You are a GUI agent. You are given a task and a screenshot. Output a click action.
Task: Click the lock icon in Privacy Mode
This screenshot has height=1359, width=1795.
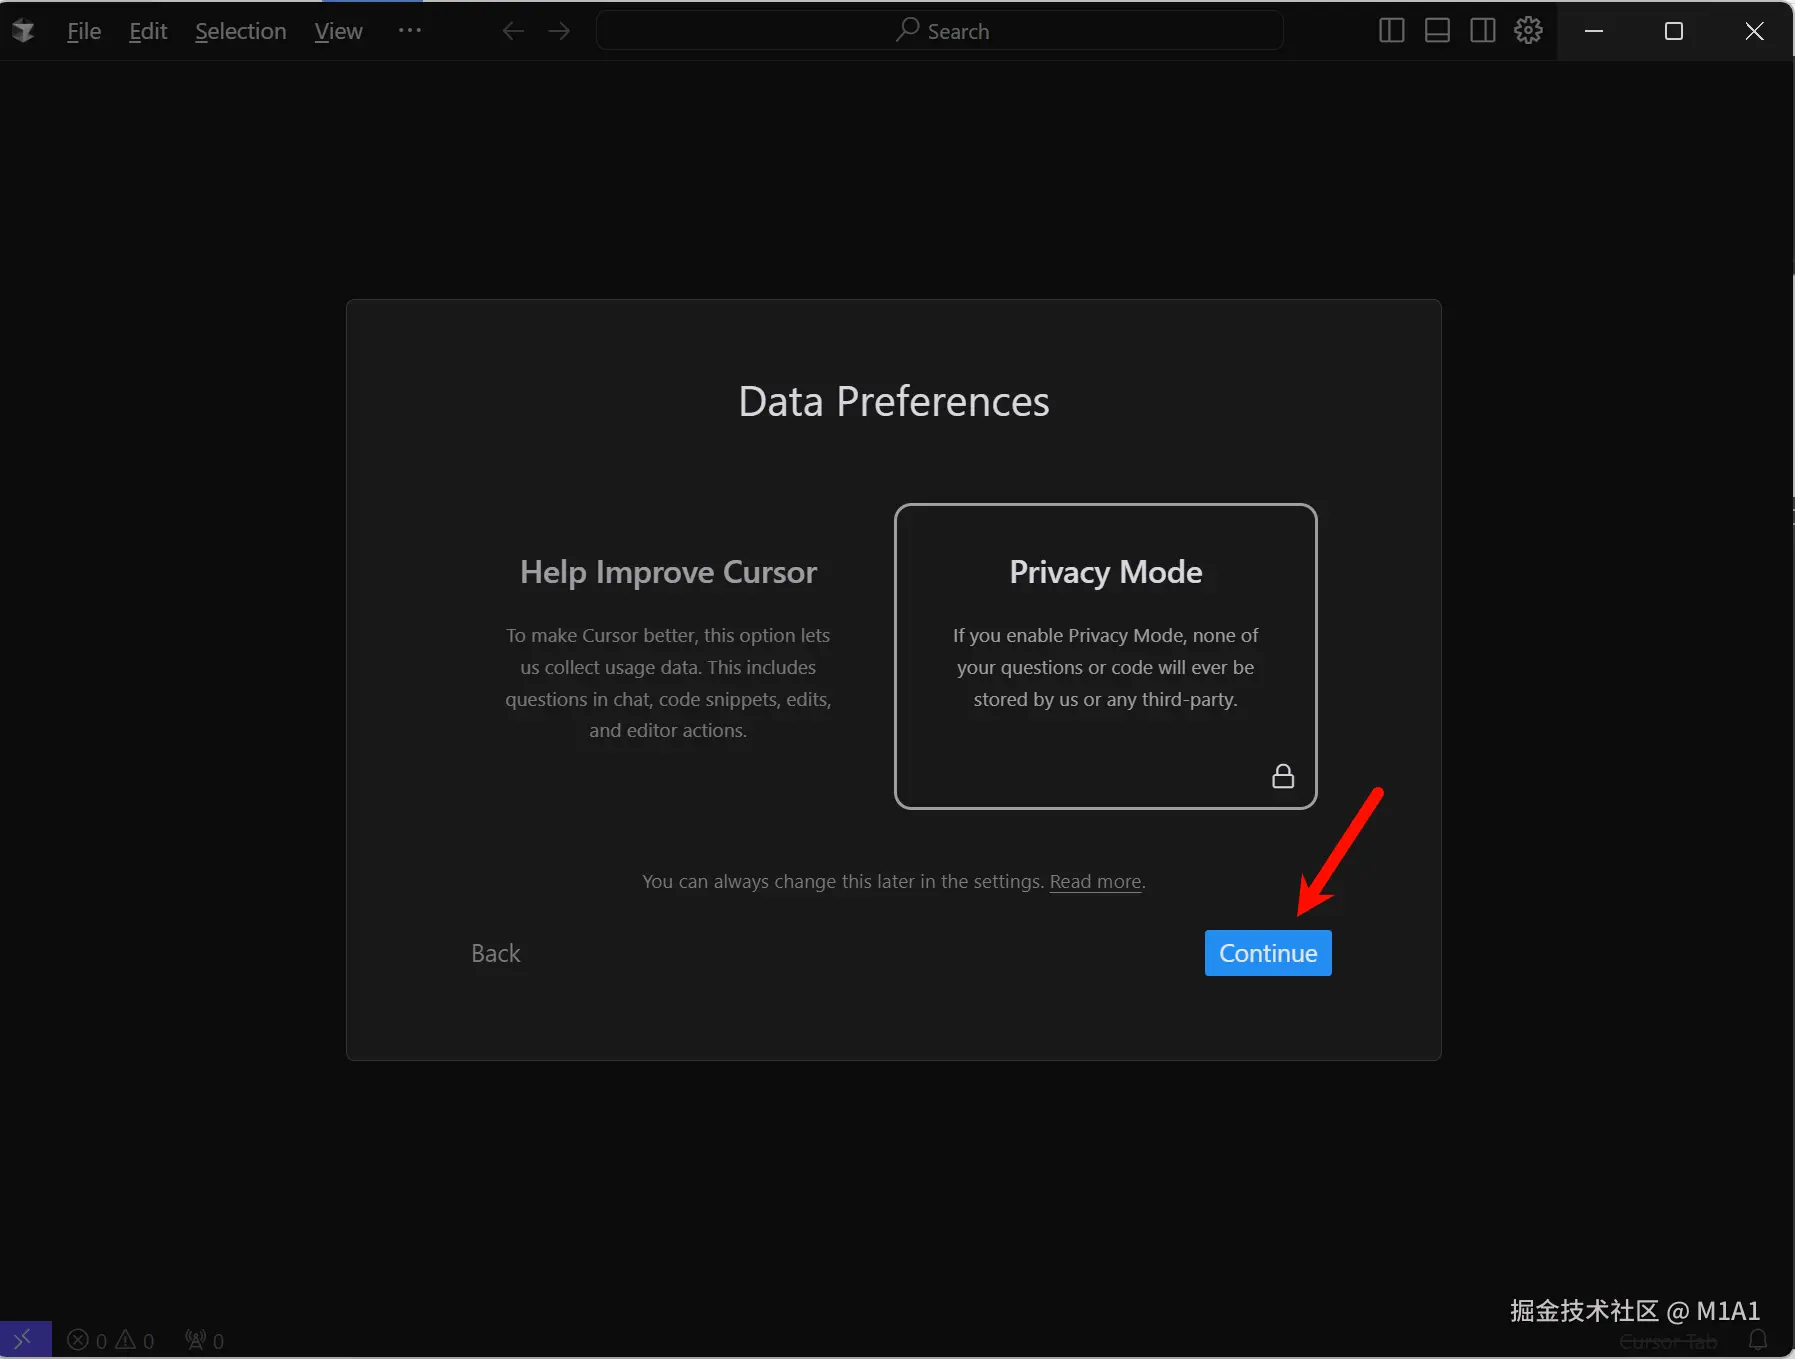(1283, 776)
